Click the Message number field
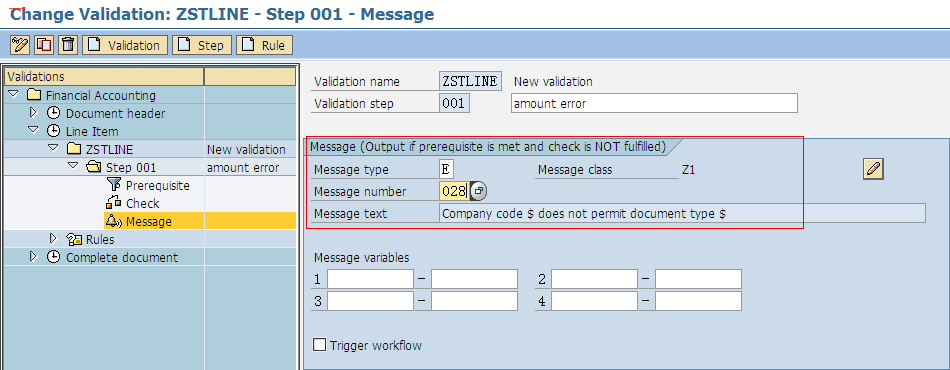The image size is (950, 370). [454, 191]
